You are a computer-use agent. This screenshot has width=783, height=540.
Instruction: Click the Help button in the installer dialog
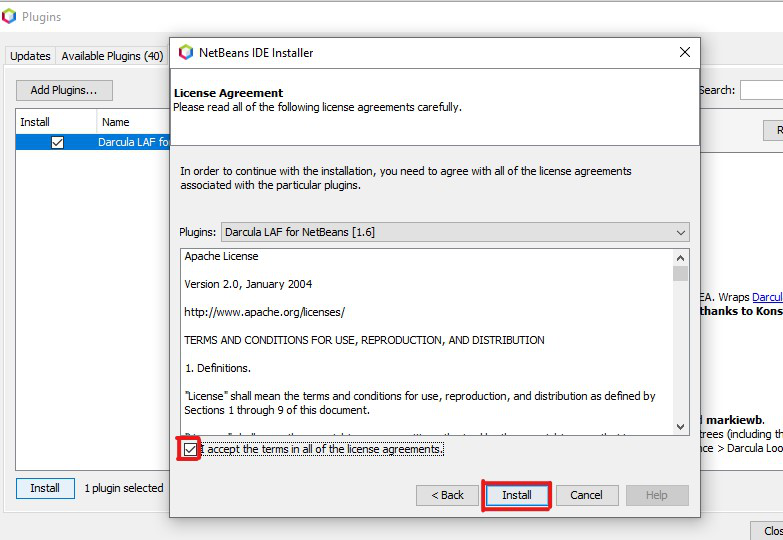[x=657, y=495]
